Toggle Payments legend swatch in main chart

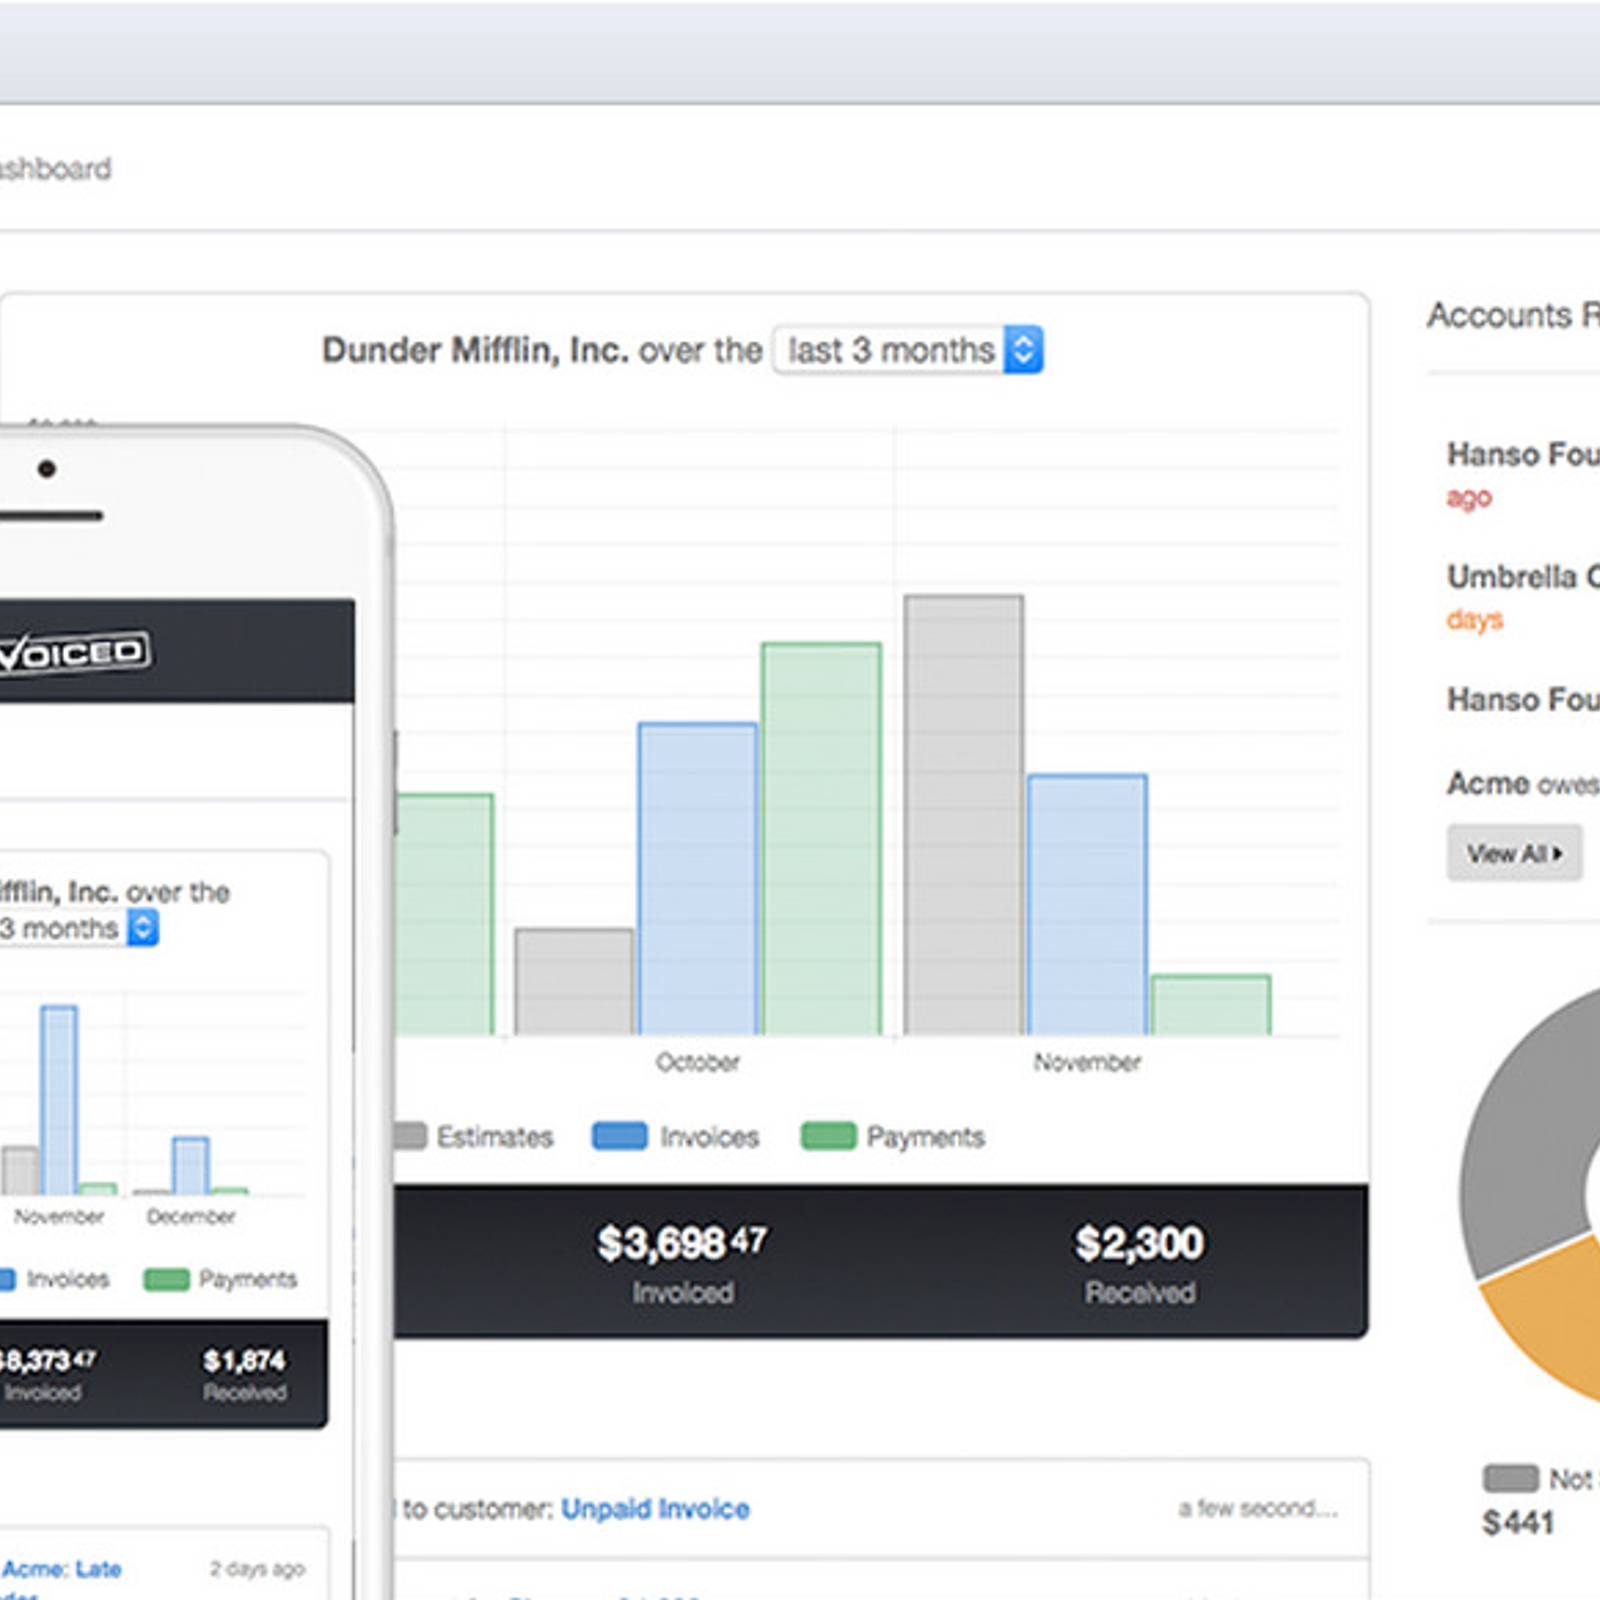pos(828,1136)
